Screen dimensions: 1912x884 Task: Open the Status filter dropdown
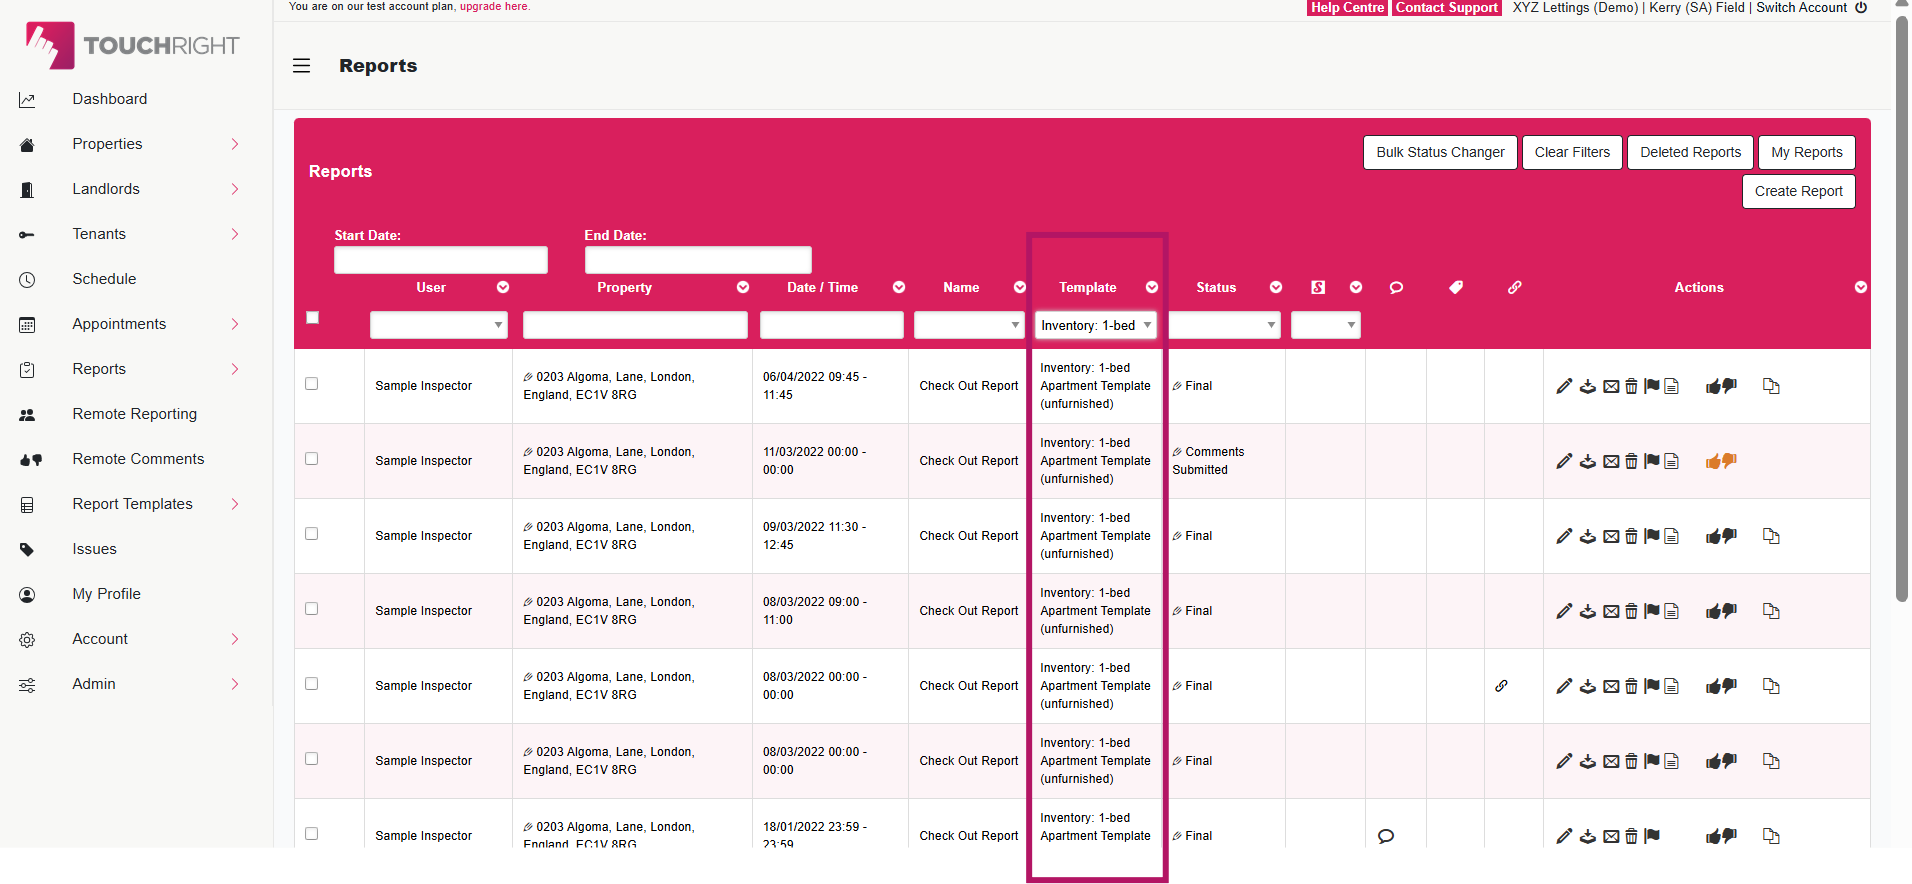pos(1224,325)
